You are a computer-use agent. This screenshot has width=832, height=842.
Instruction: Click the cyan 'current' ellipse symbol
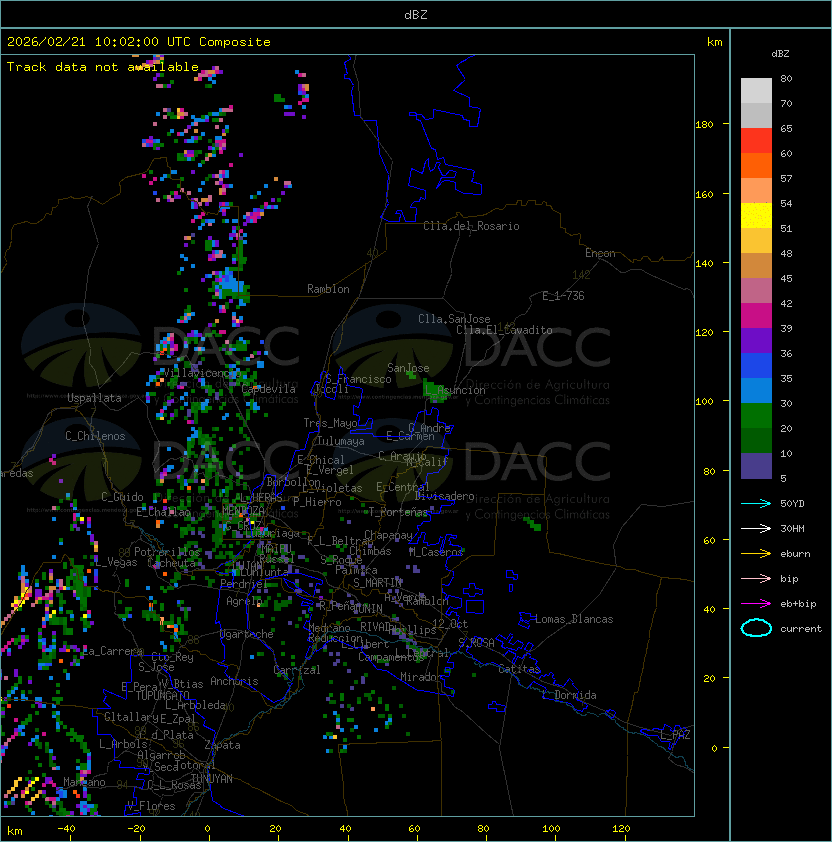click(x=756, y=628)
